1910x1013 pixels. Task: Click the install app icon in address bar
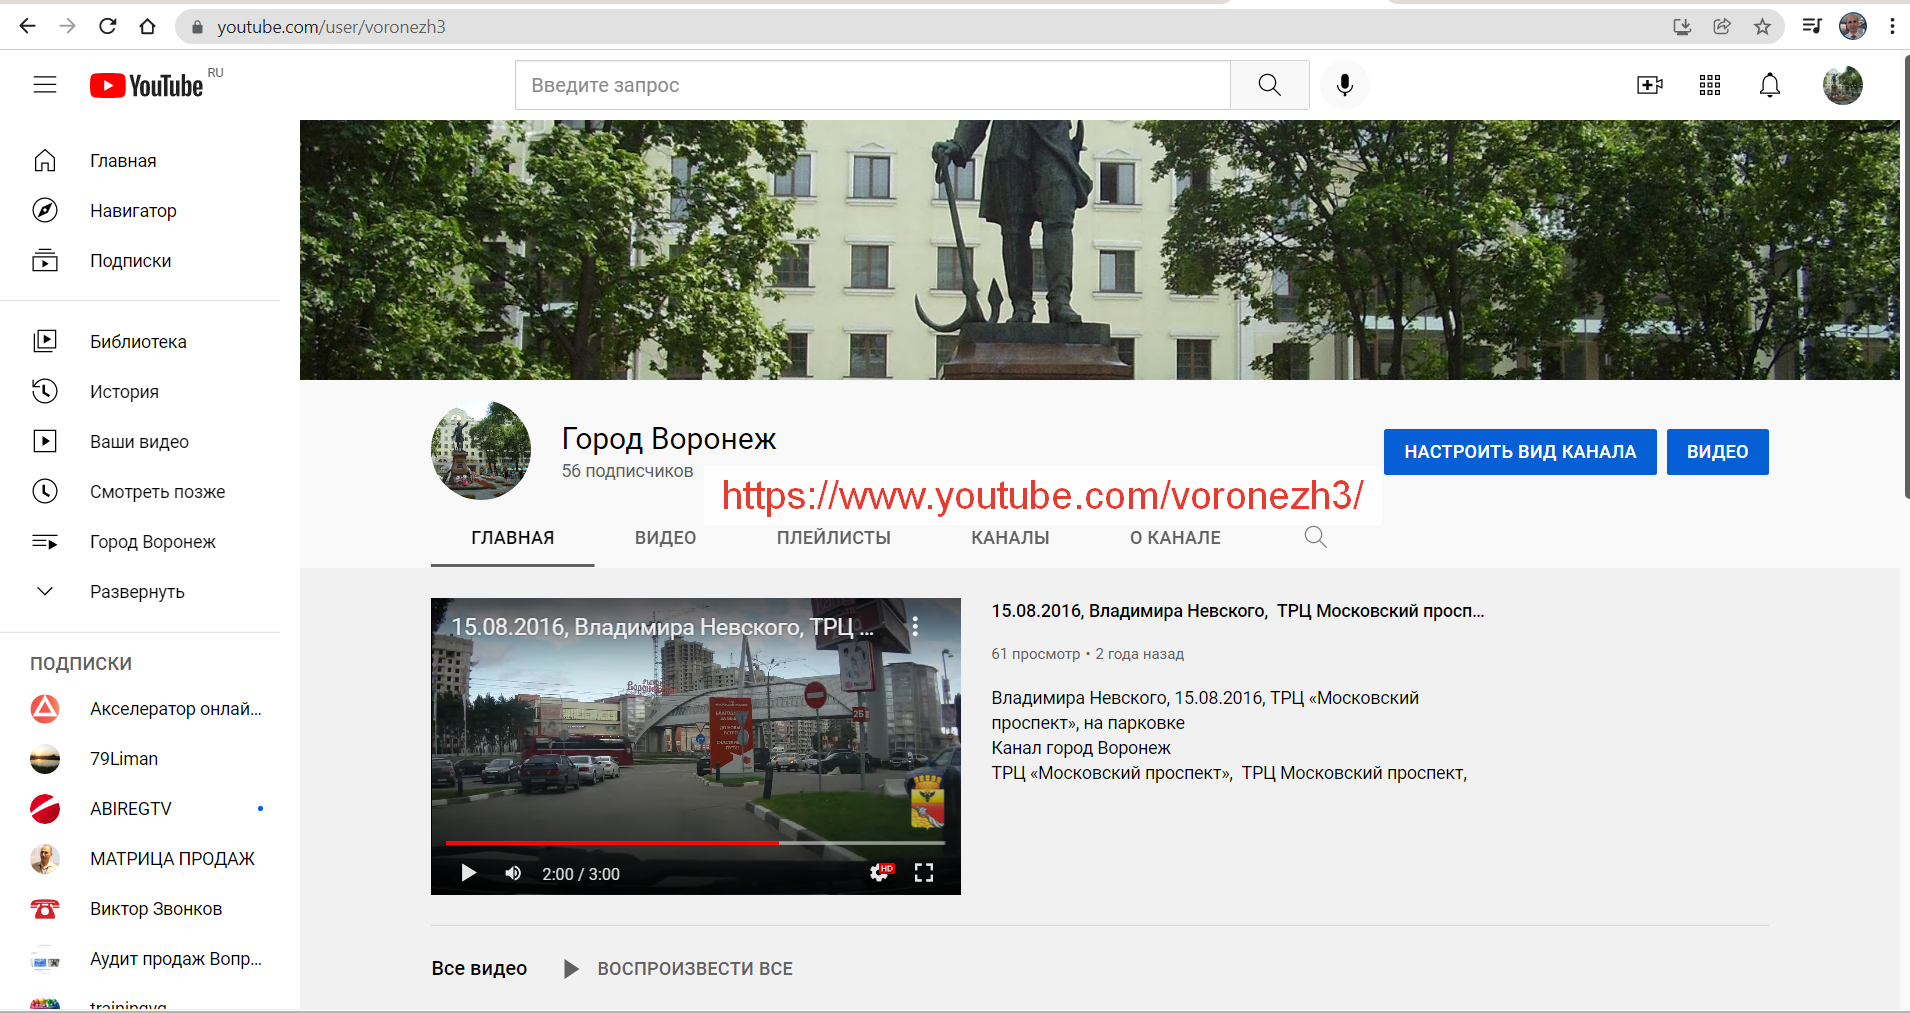pyautogui.click(x=1682, y=27)
